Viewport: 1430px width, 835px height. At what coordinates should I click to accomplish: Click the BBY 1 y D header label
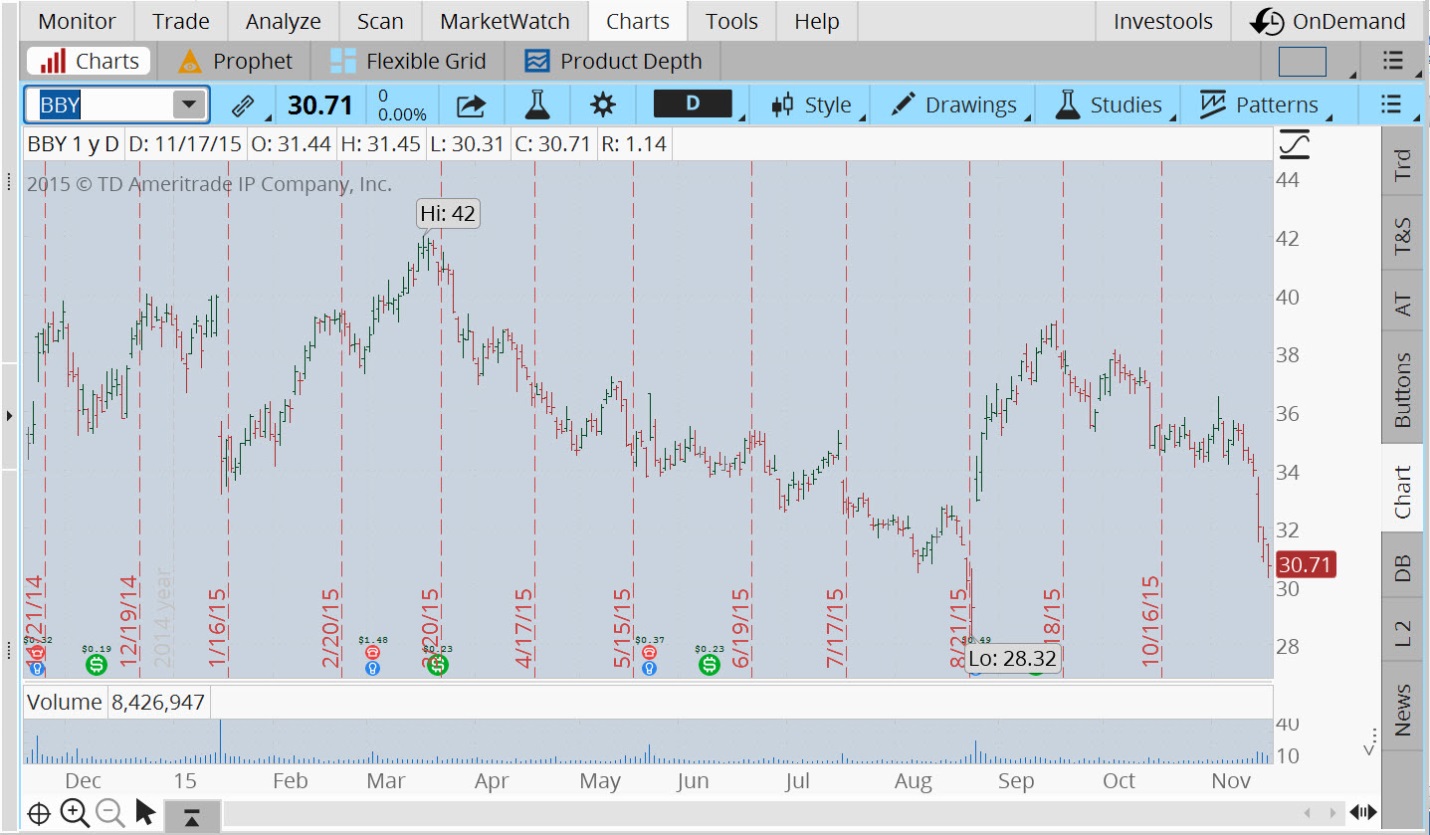73,144
